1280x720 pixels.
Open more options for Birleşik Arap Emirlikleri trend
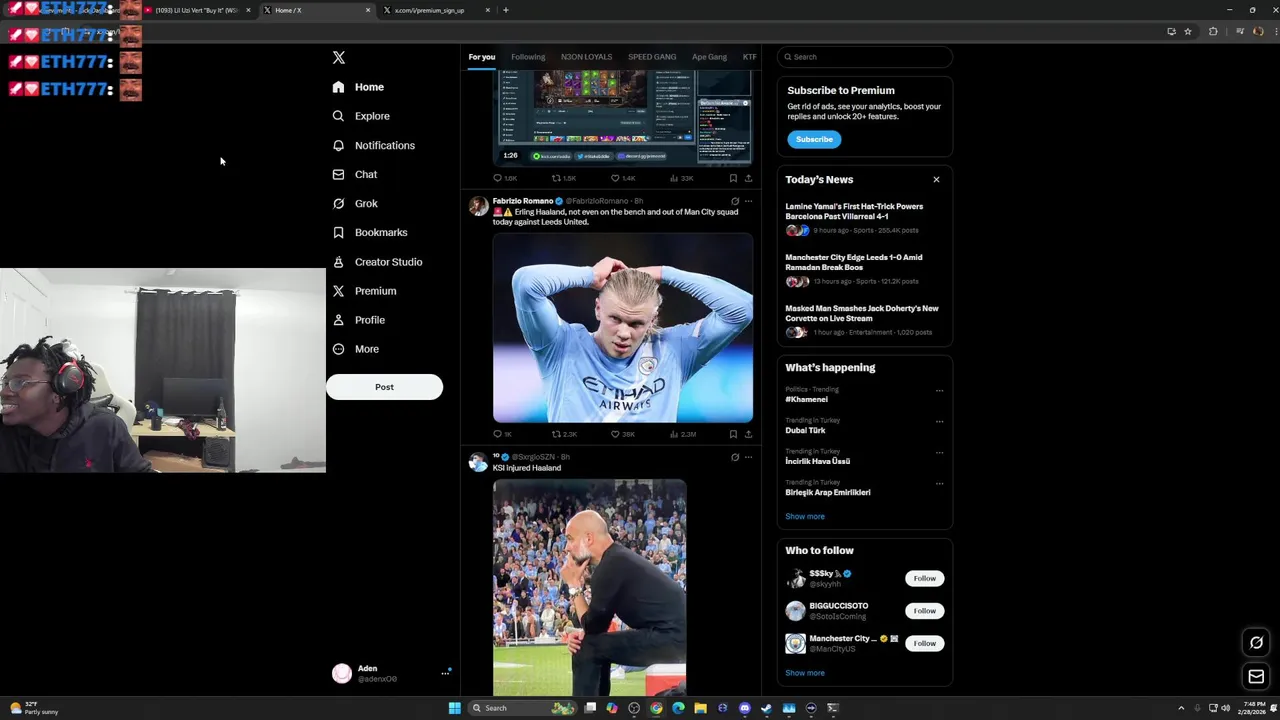939,484
